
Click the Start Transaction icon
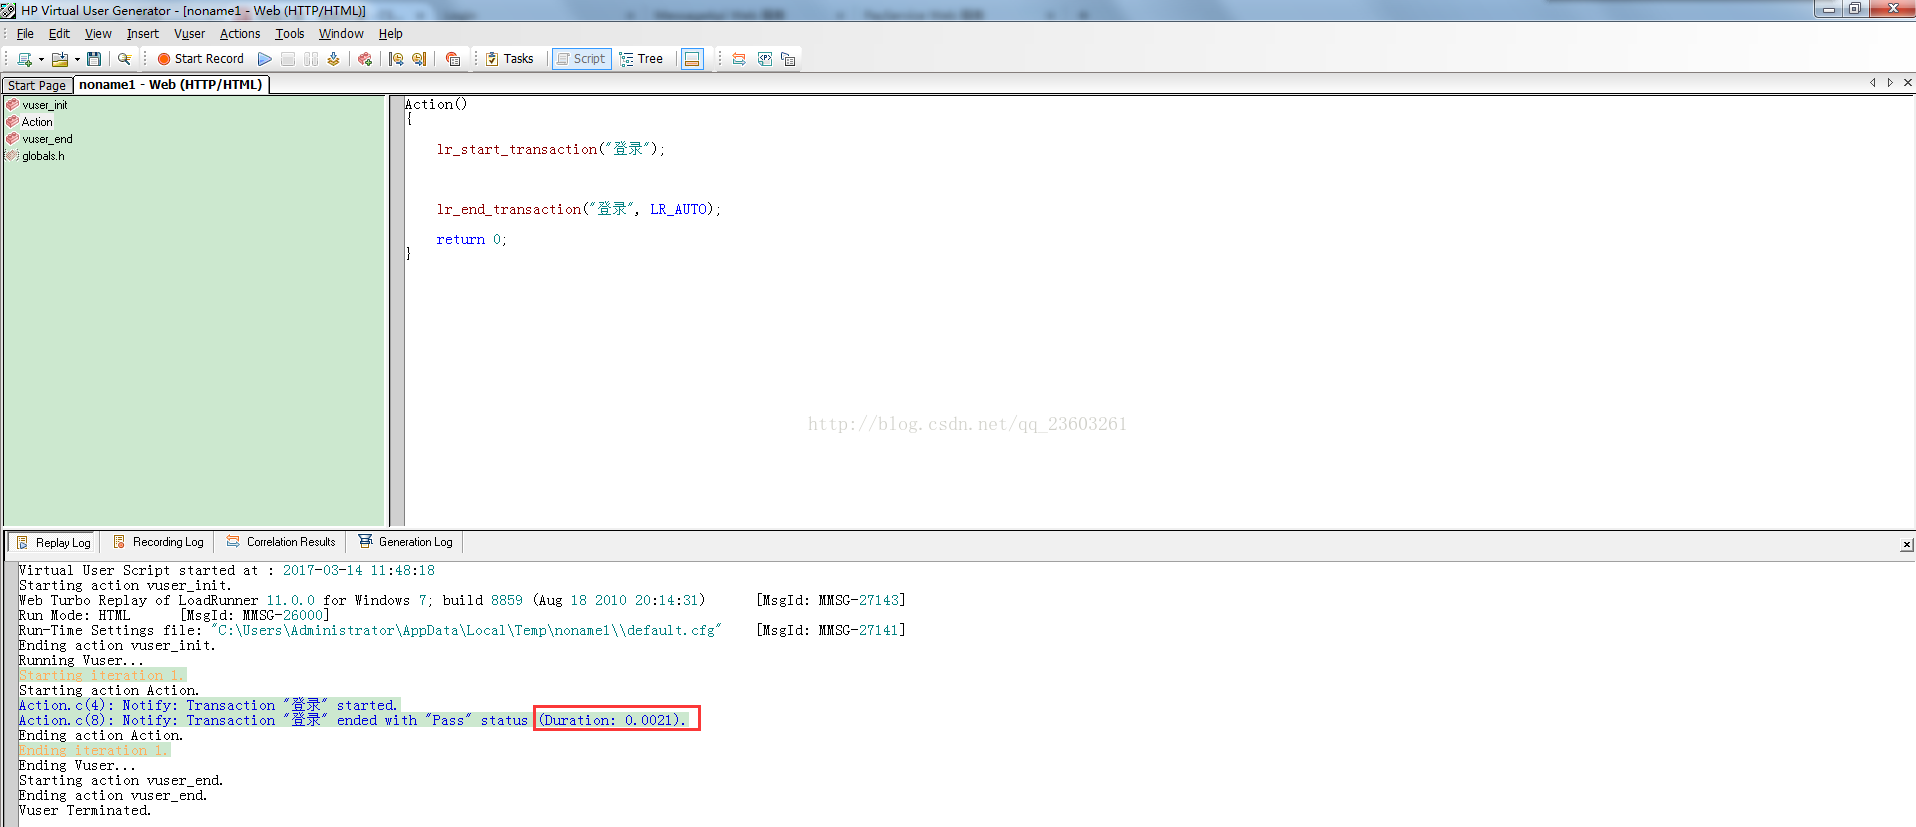click(396, 59)
